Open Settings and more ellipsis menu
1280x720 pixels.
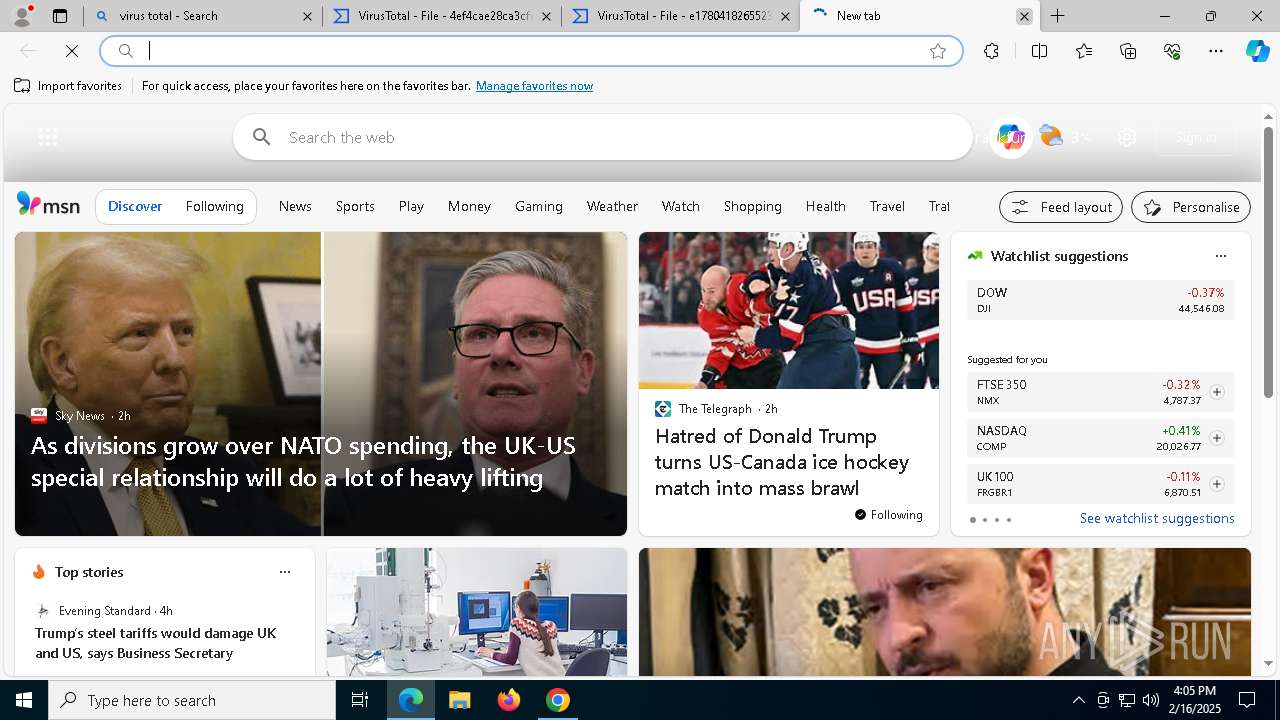tap(1216, 51)
